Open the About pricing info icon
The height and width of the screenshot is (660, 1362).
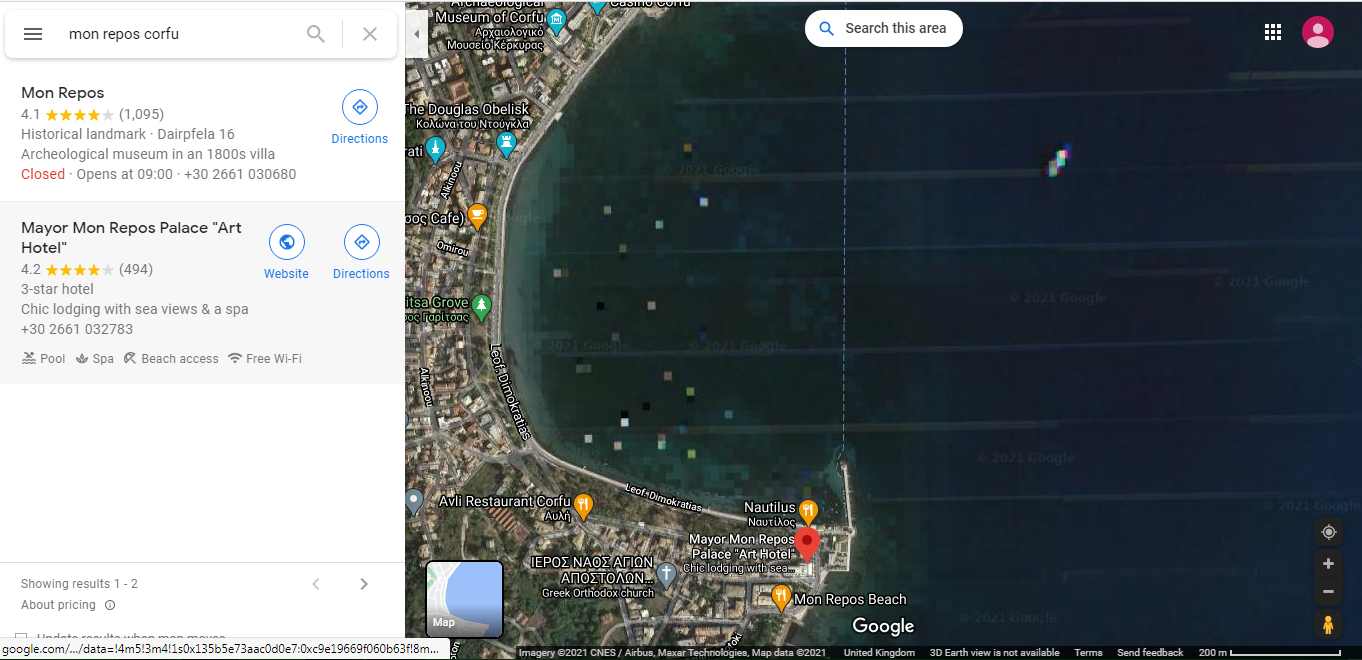[x=110, y=605]
